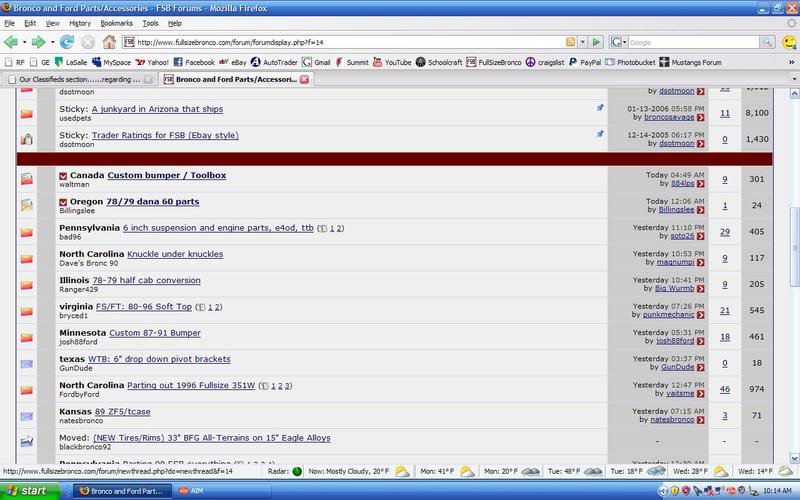Click the RSS feed icon in address bar

[570, 42]
